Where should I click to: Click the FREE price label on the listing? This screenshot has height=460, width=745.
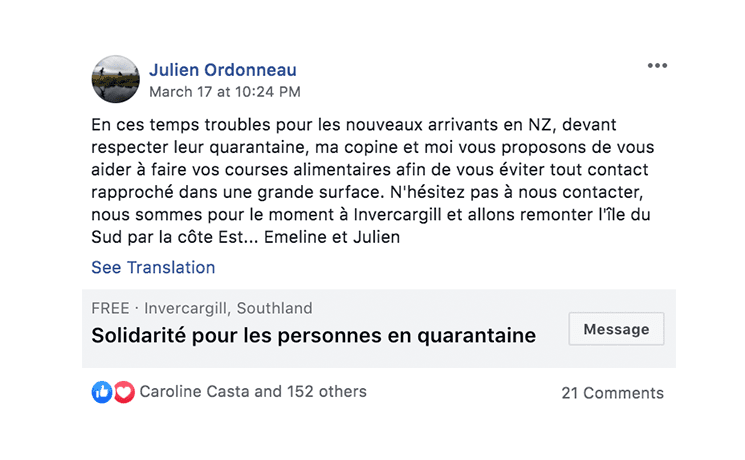(x=110, y=308)
